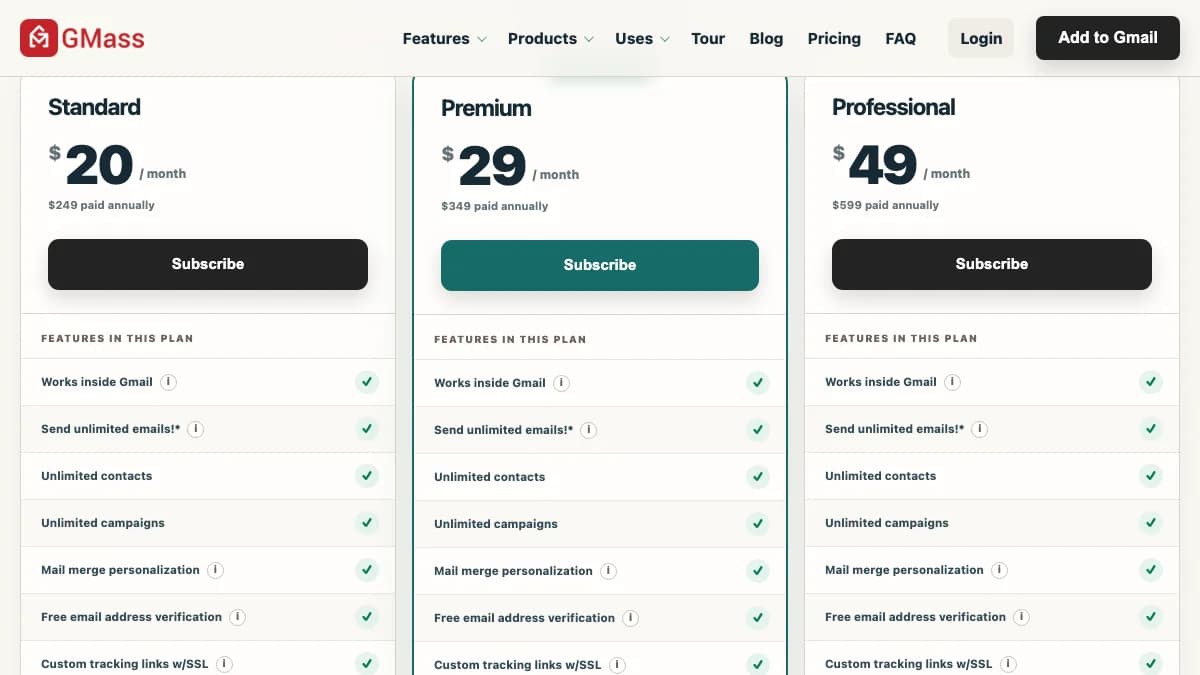Subscribe to the Standard plan
1200x675 pixels.
(208, 264)
